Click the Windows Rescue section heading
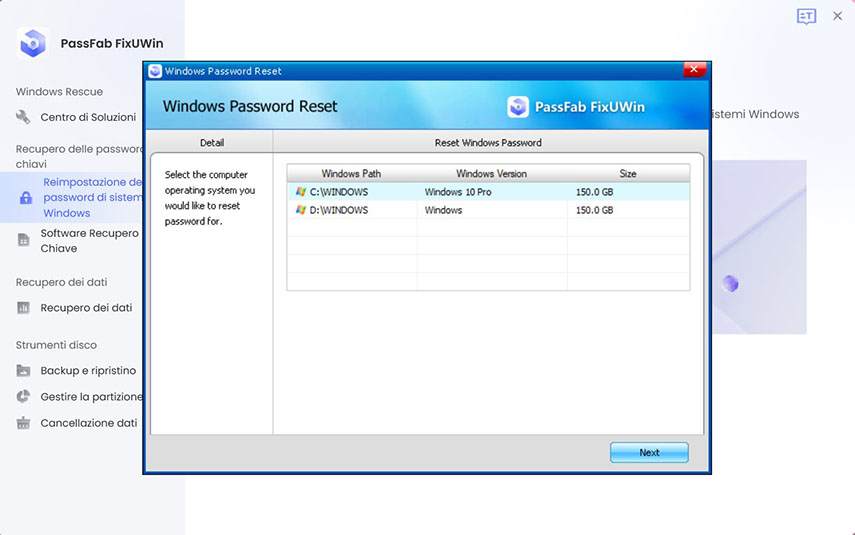 [59, 92]
